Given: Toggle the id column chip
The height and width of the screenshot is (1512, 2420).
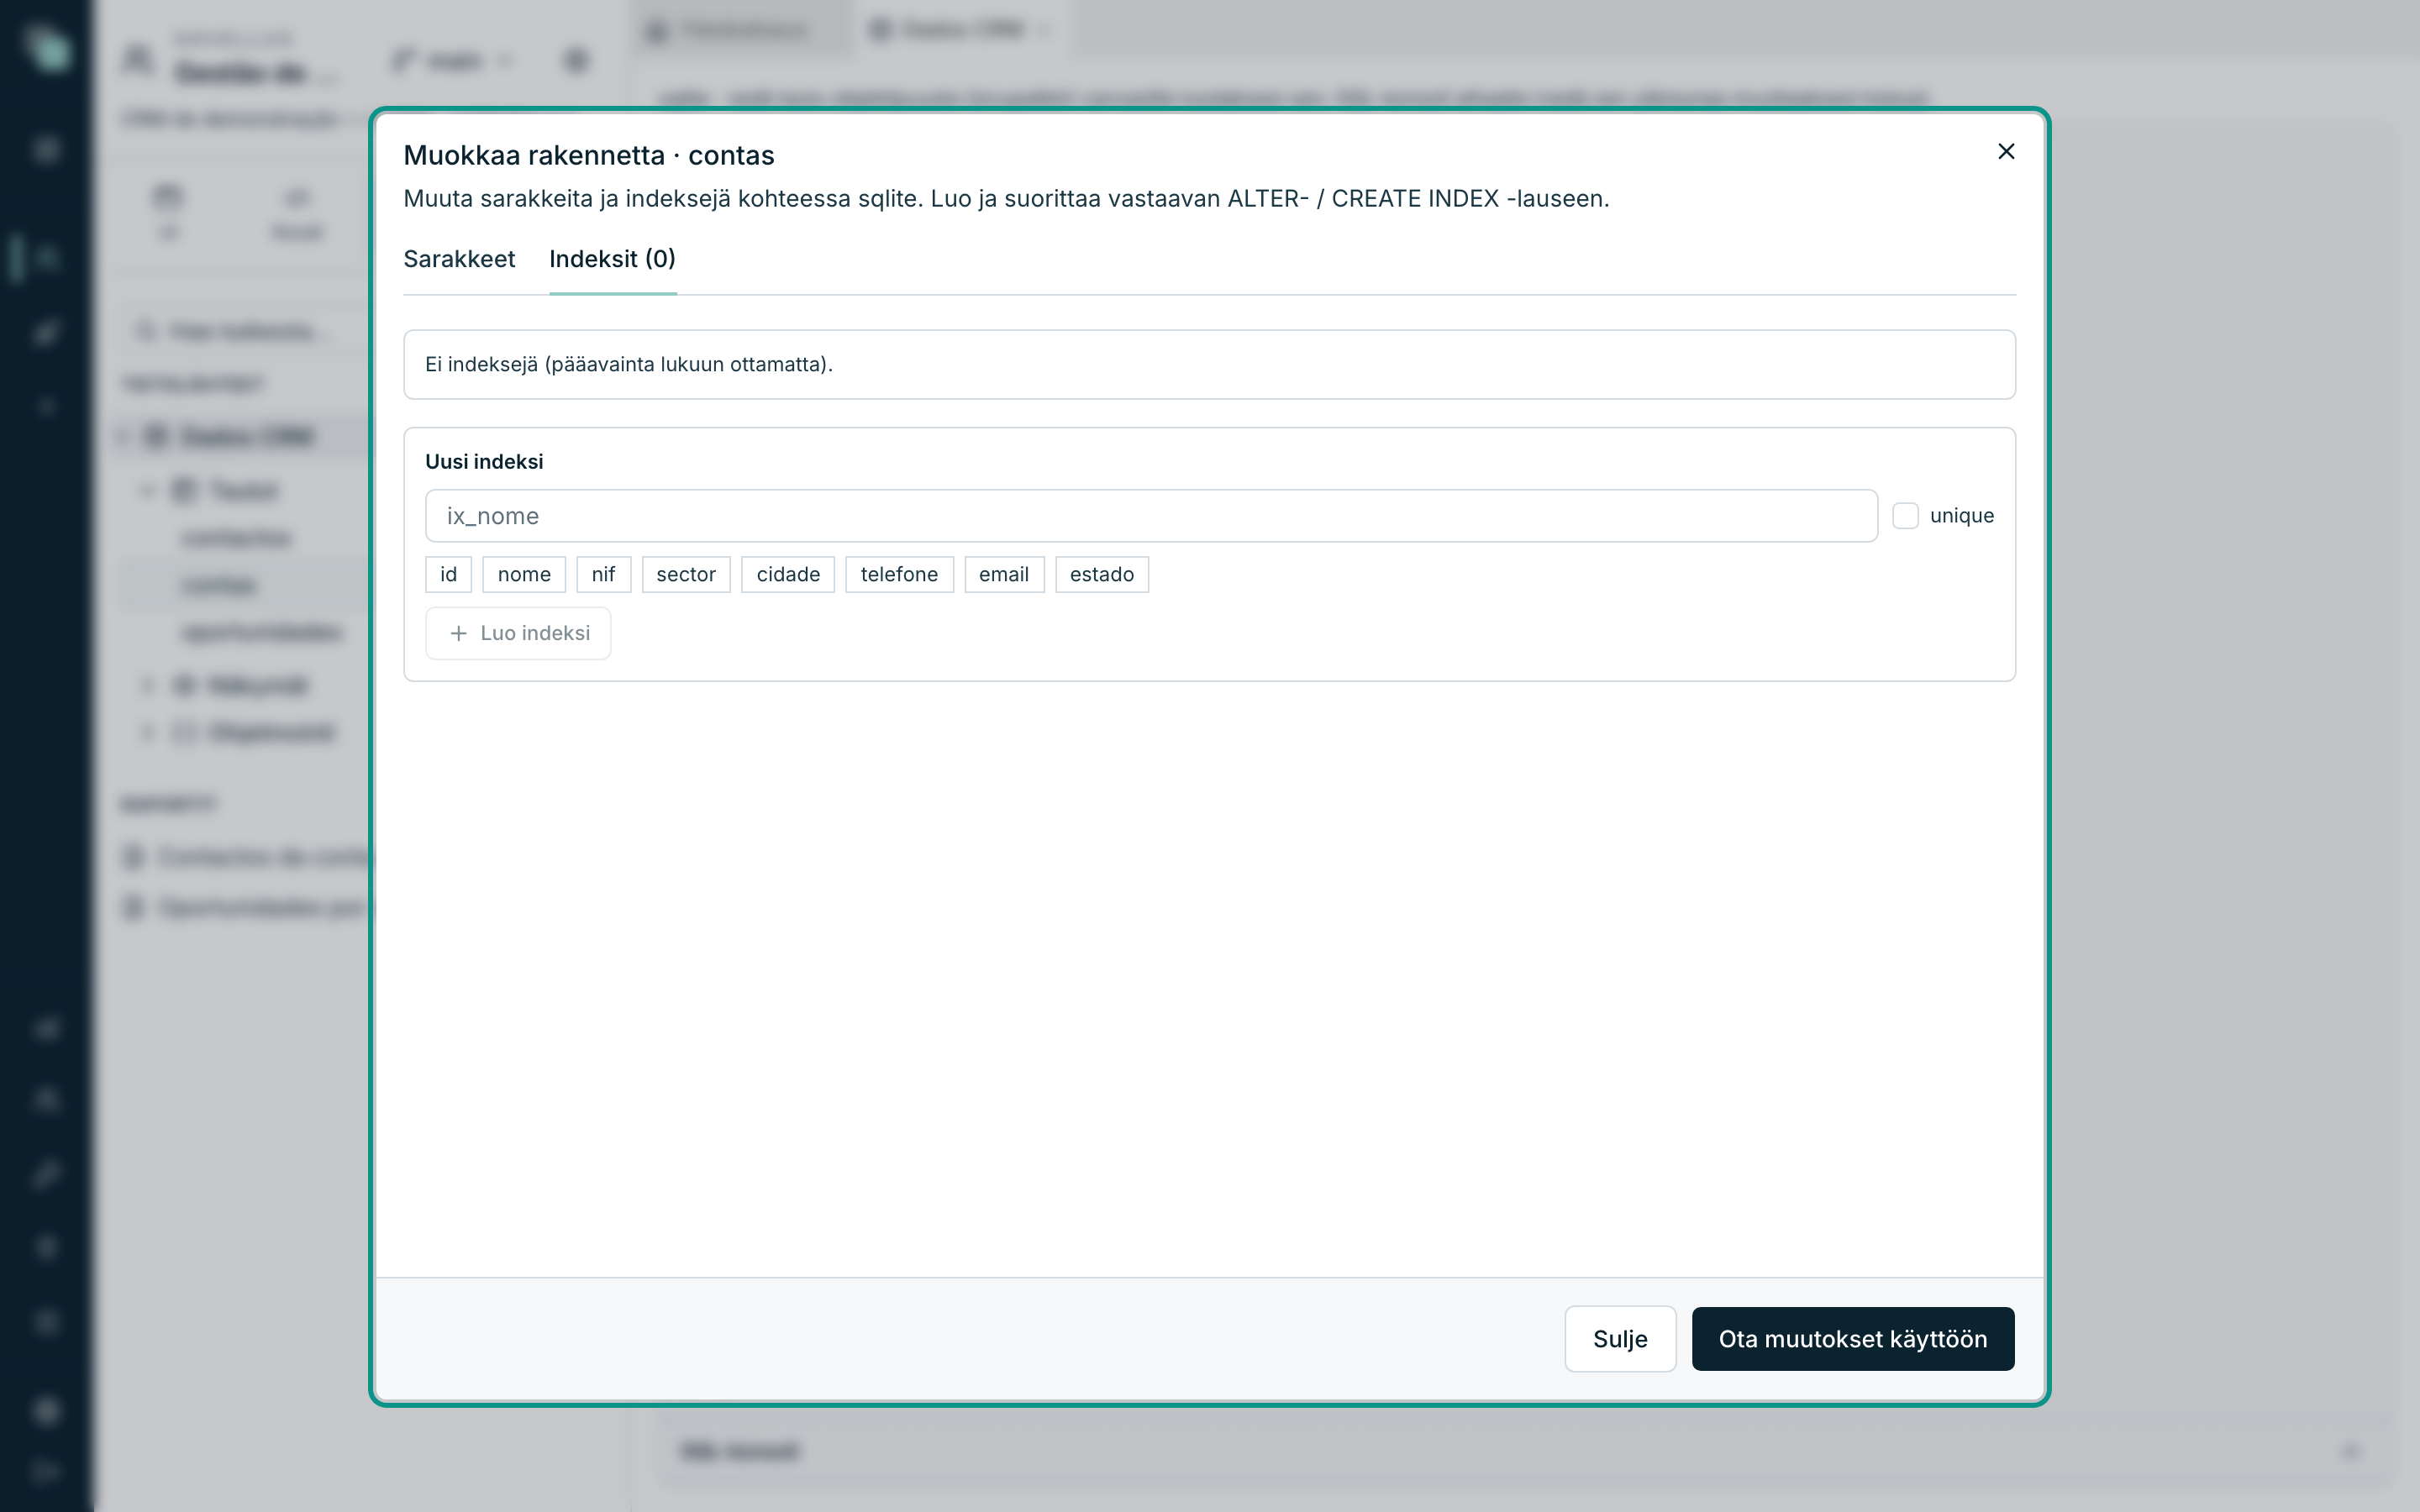Looking at the screenshot, I should (448, 574).
